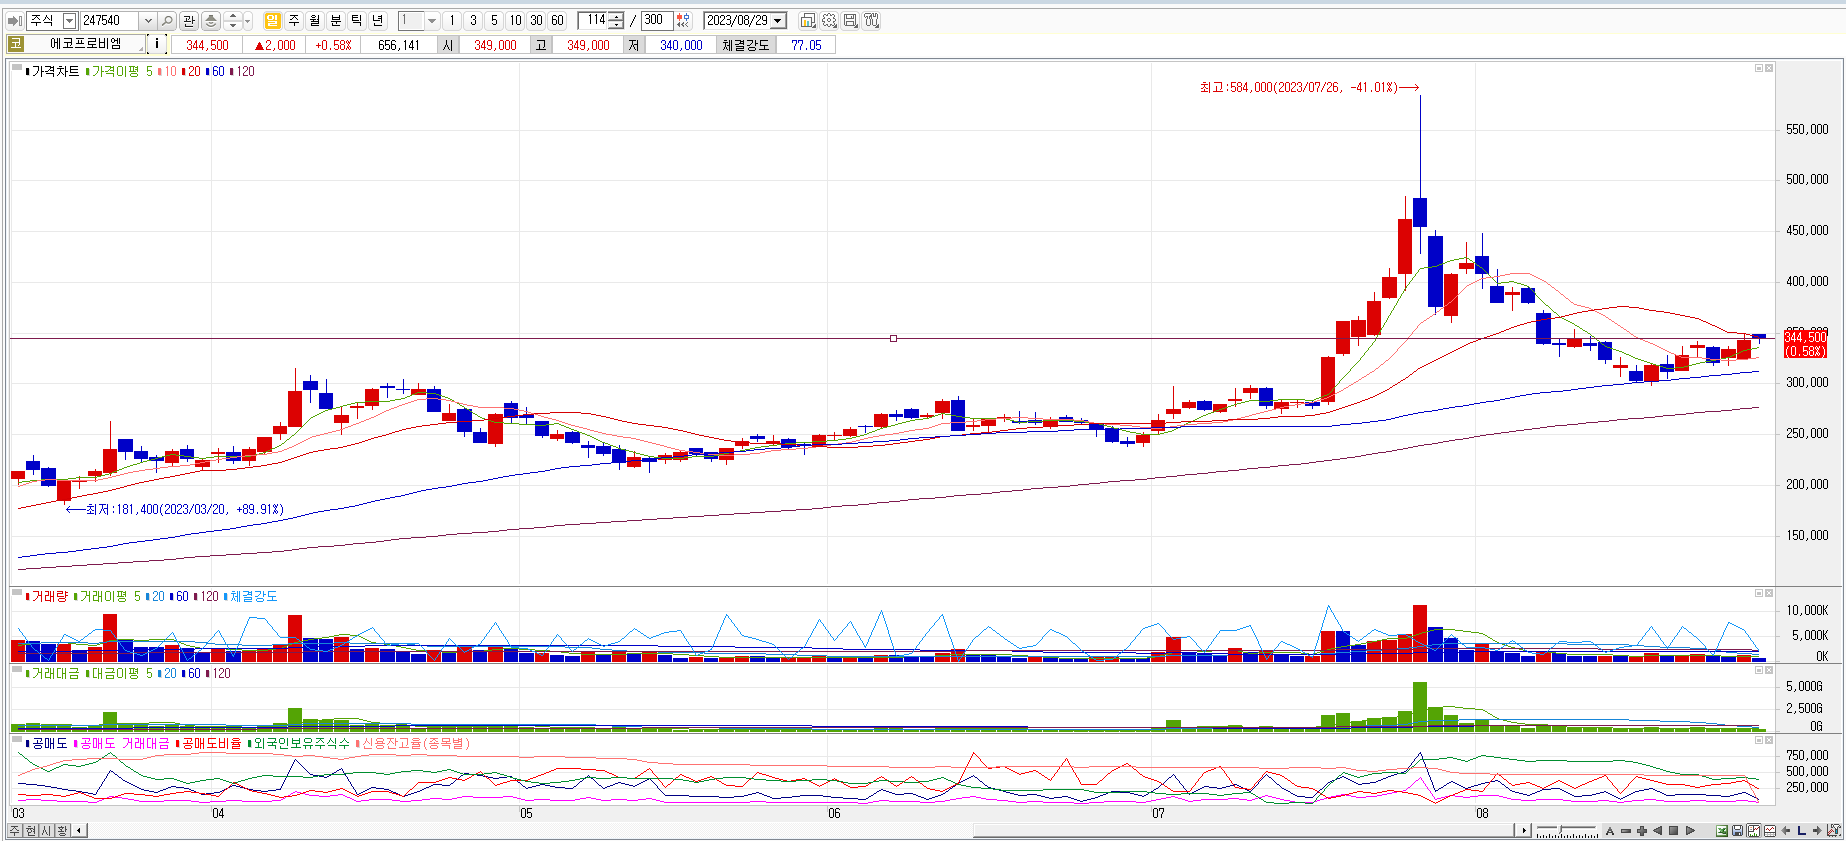Select the 일 daily period toggle

[x=272, y=20]
